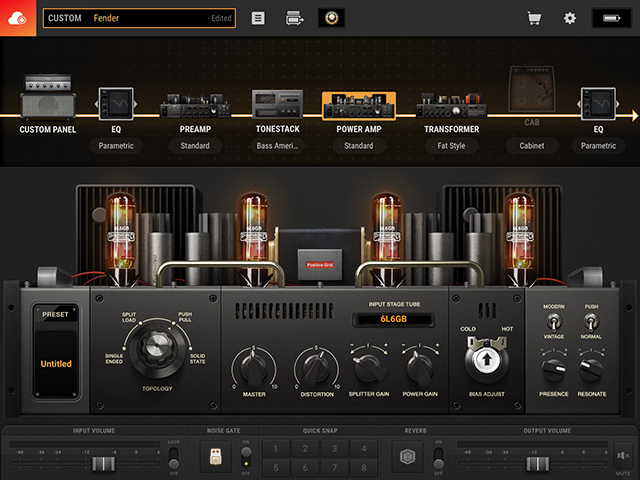Flip the Push/Normal toggle switch
Image resolution: width=640 pixels, height=480 pixels.
click(591, 322)
